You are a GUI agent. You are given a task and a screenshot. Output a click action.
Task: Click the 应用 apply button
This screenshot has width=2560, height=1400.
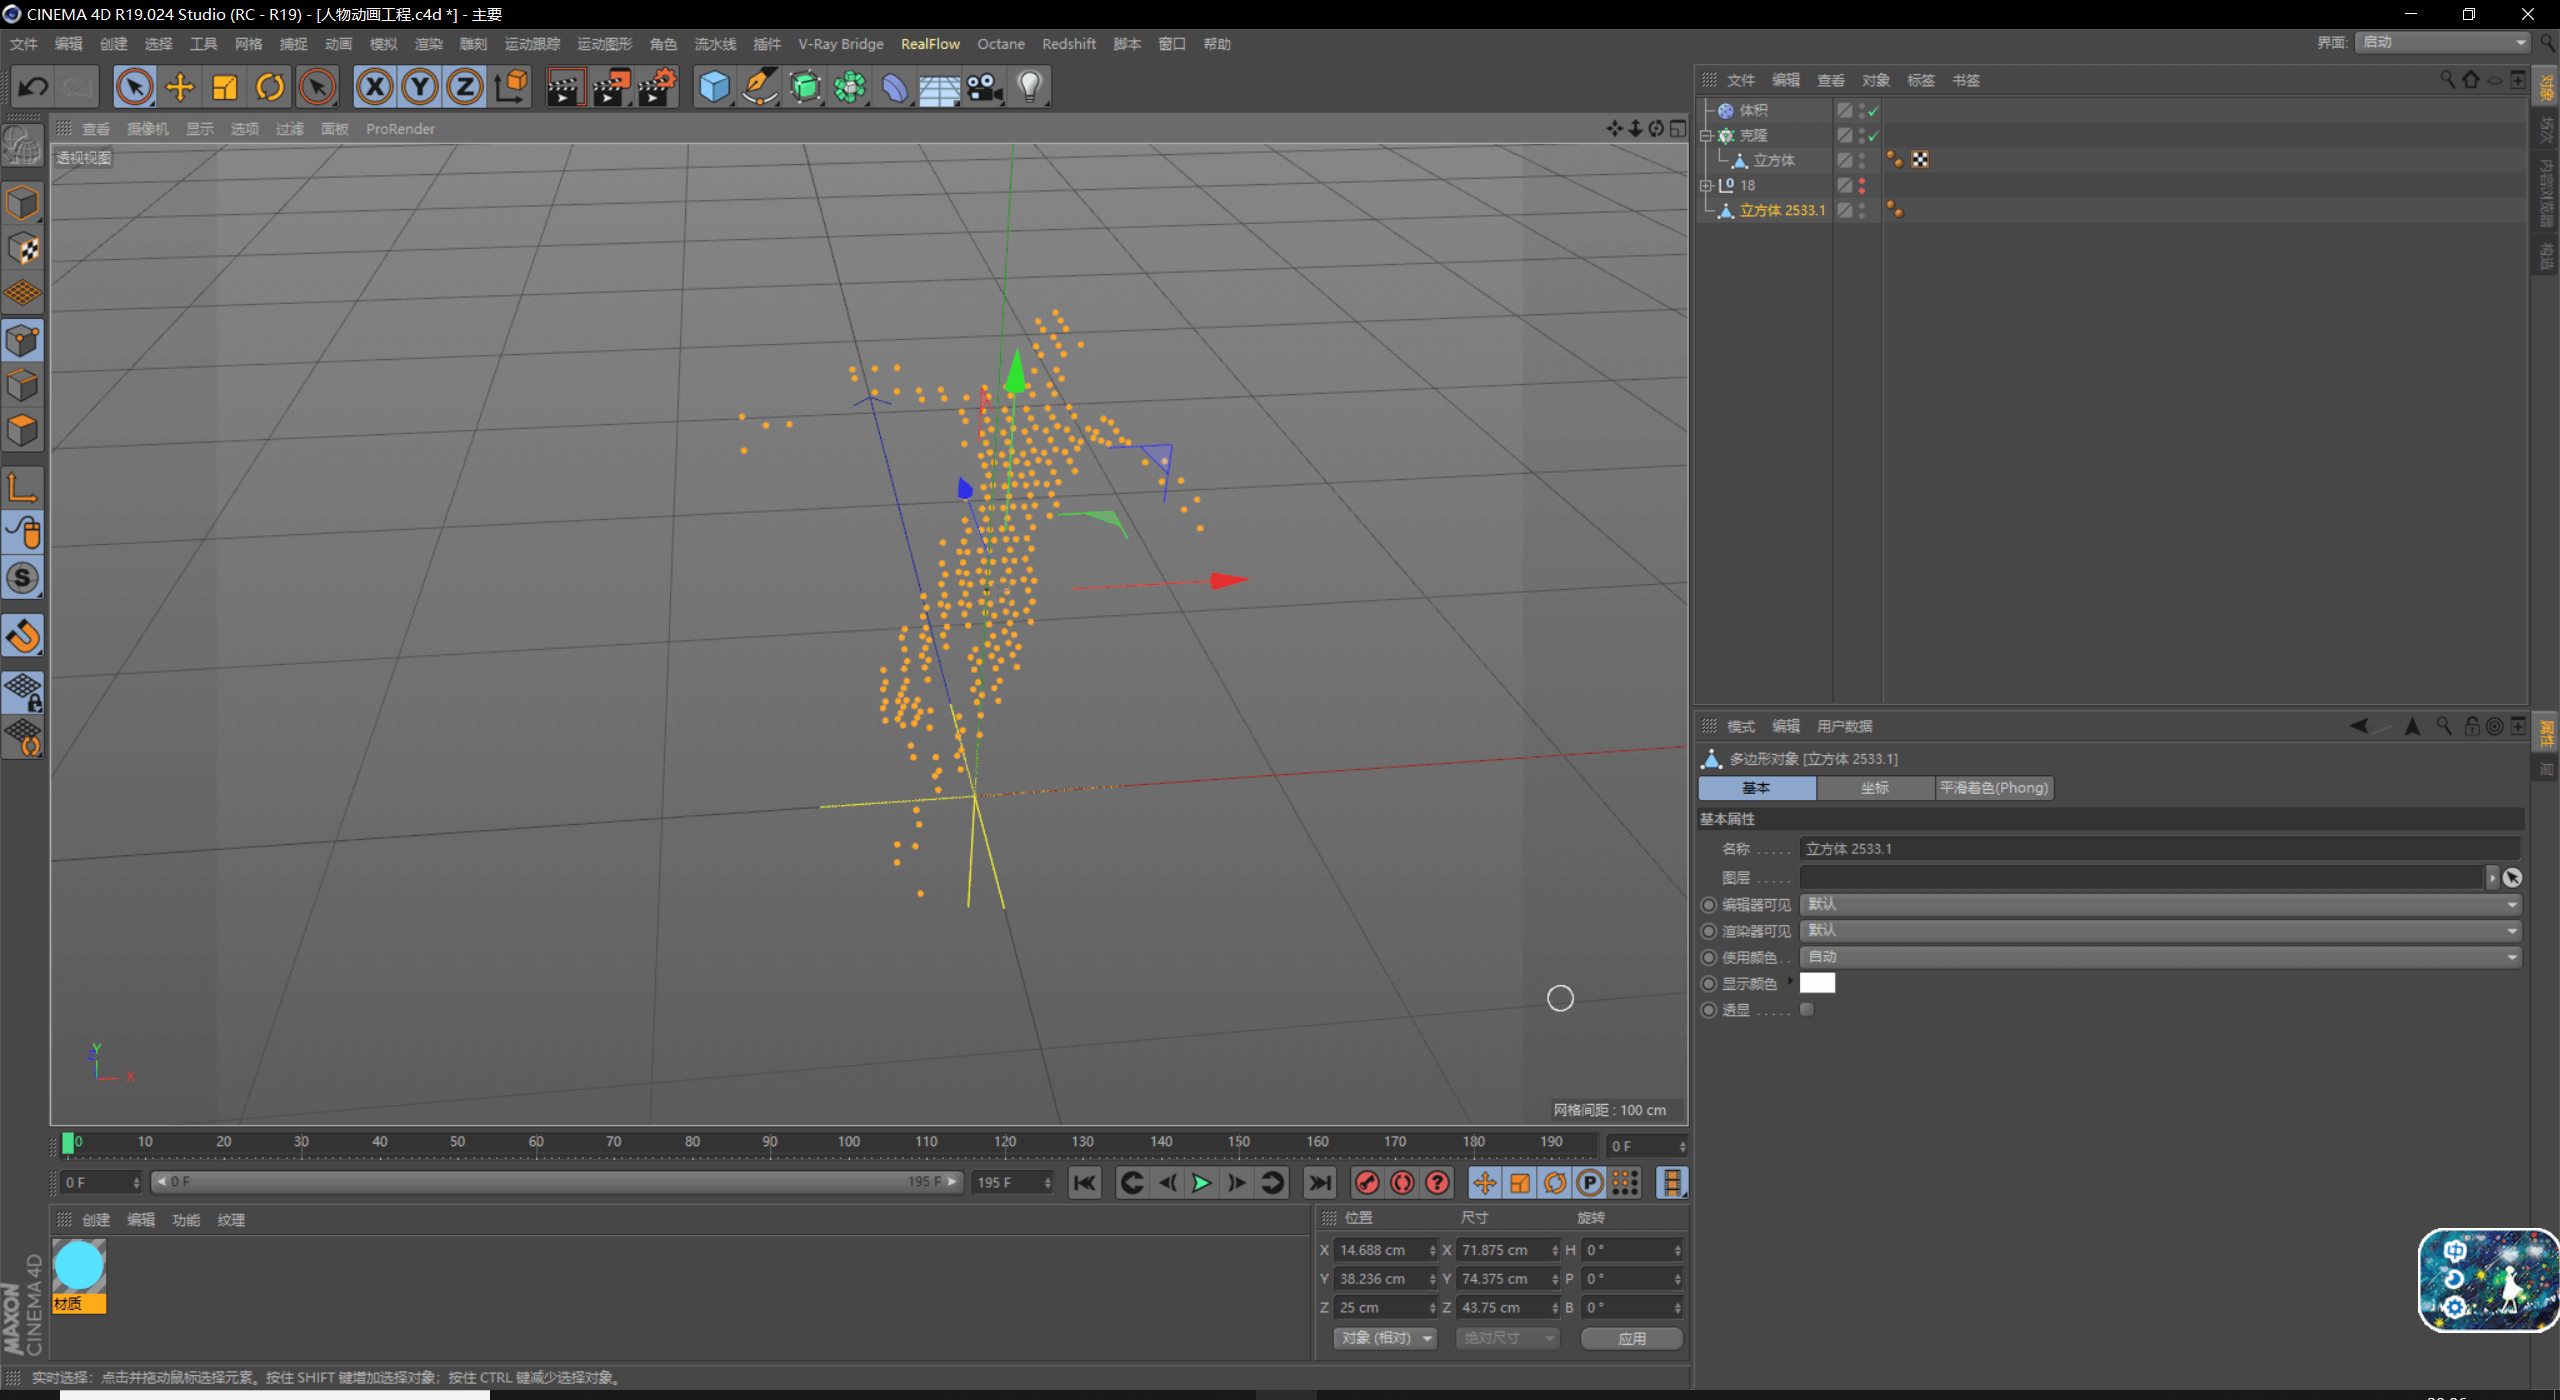[1631, 1338]
